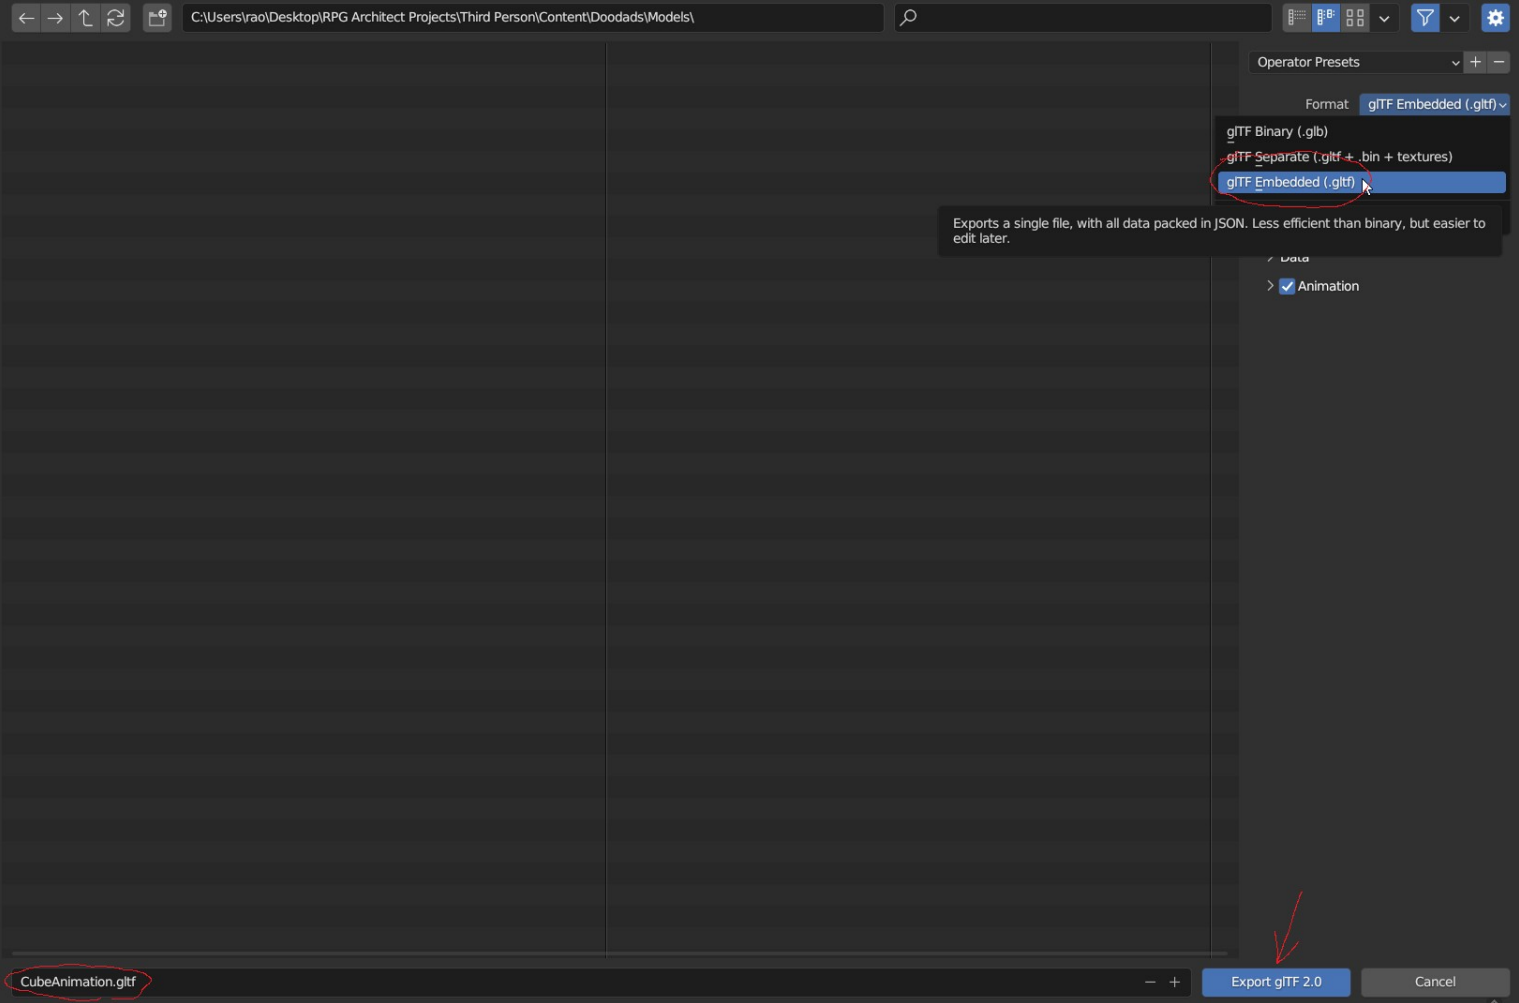
Task: Open the filter settings dropdown arrow
Action: (1454, 18)
